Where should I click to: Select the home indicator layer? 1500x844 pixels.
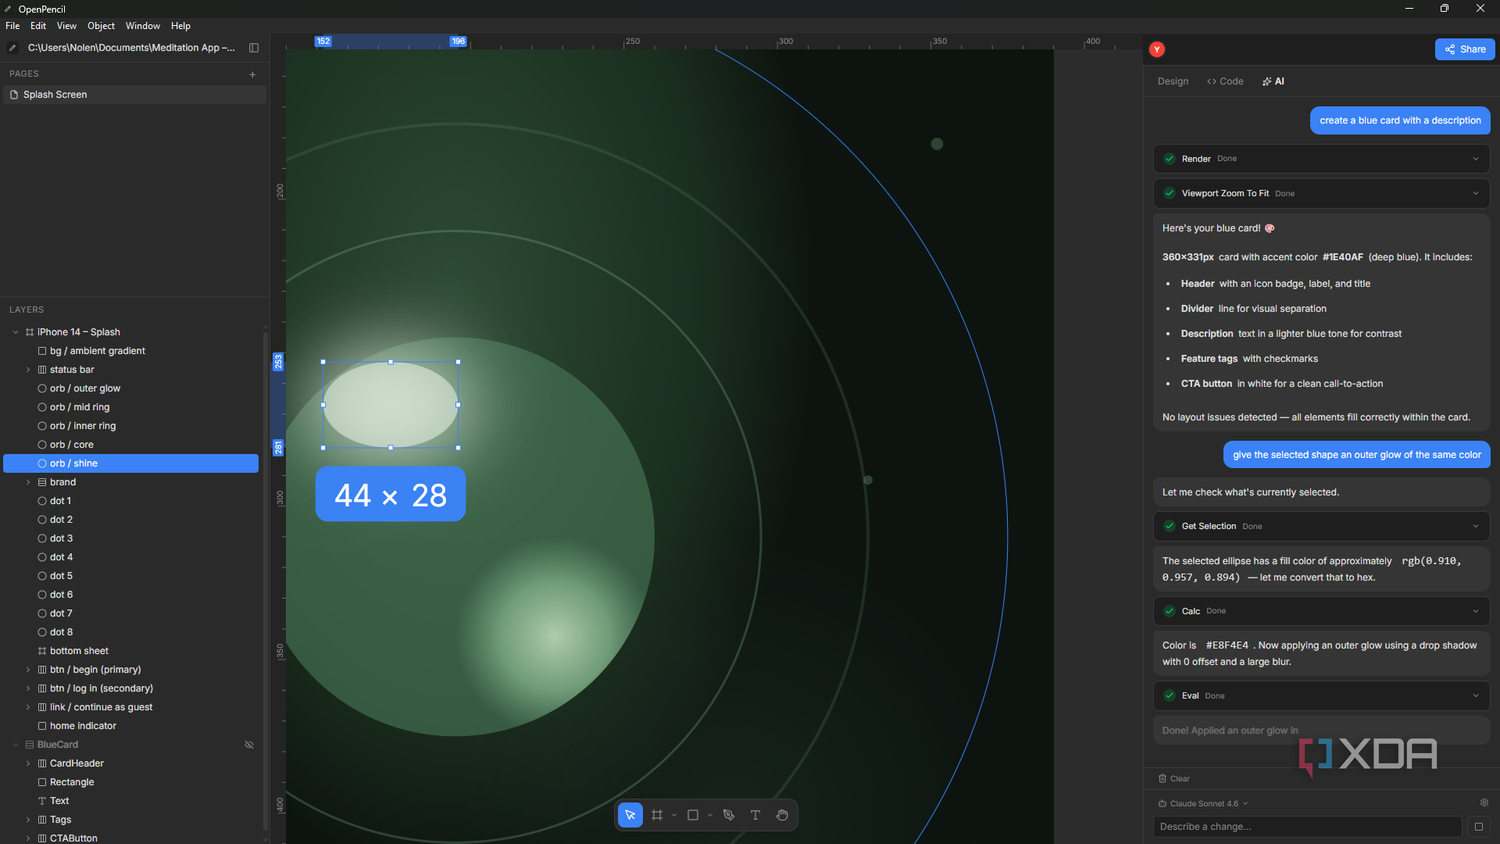pyautogui.click(x=131, y=726)
